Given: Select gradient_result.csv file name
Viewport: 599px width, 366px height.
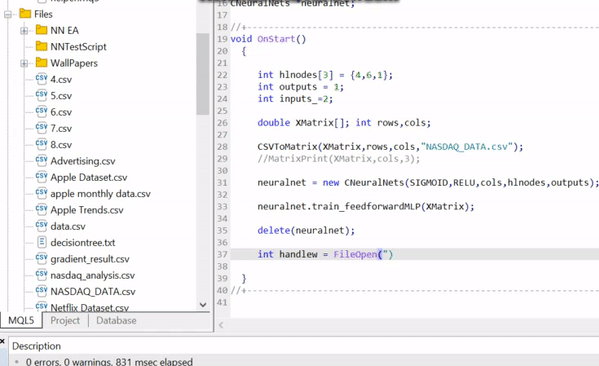Looking at the screenshot, I should click(90, 259).
